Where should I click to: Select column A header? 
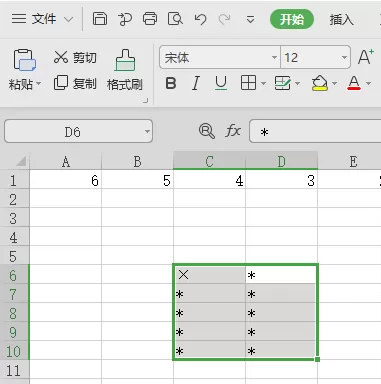66,162
